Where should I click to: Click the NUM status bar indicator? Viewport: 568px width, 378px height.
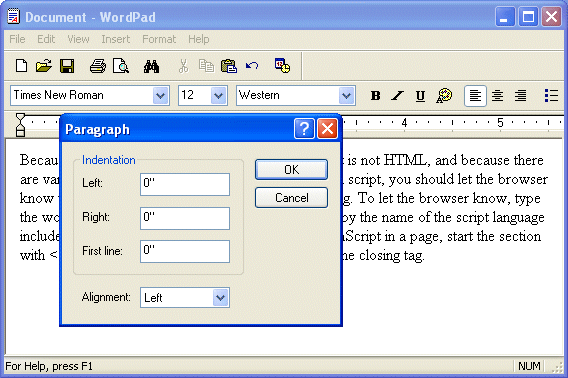point(529,366)
